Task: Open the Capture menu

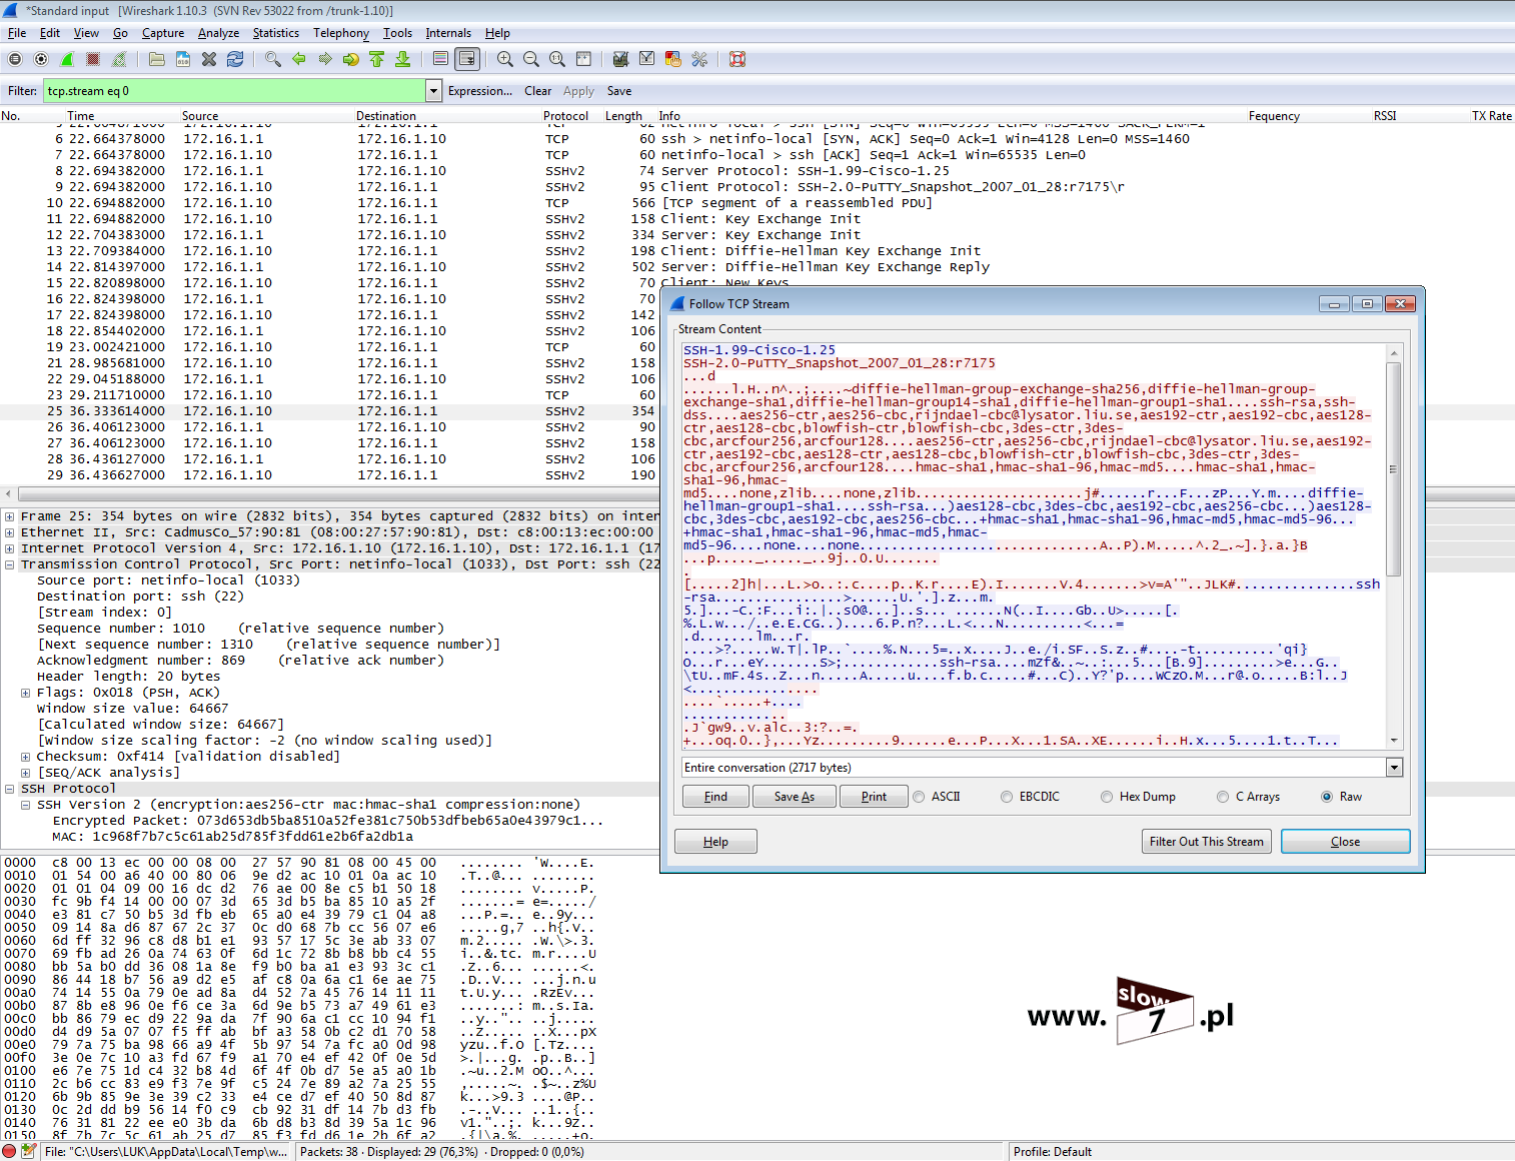Action: pyautogui.click(x=163, y=33)
